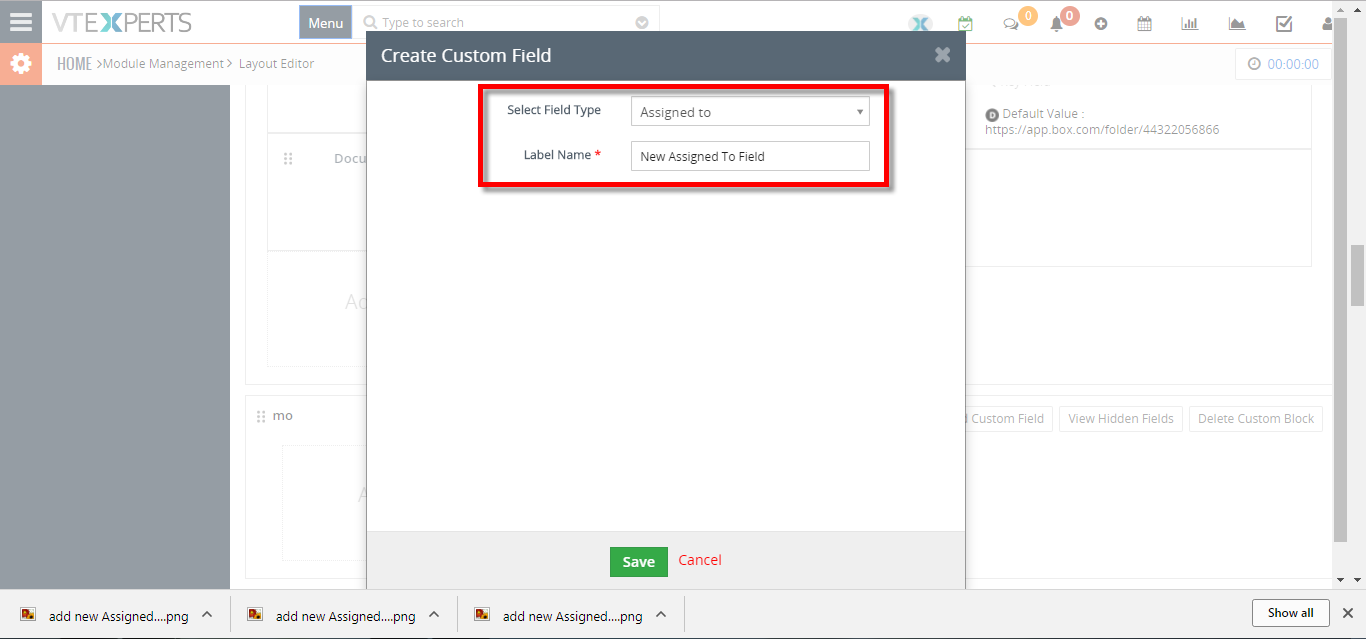Open Module Management breadcrumb

(163, 64)
